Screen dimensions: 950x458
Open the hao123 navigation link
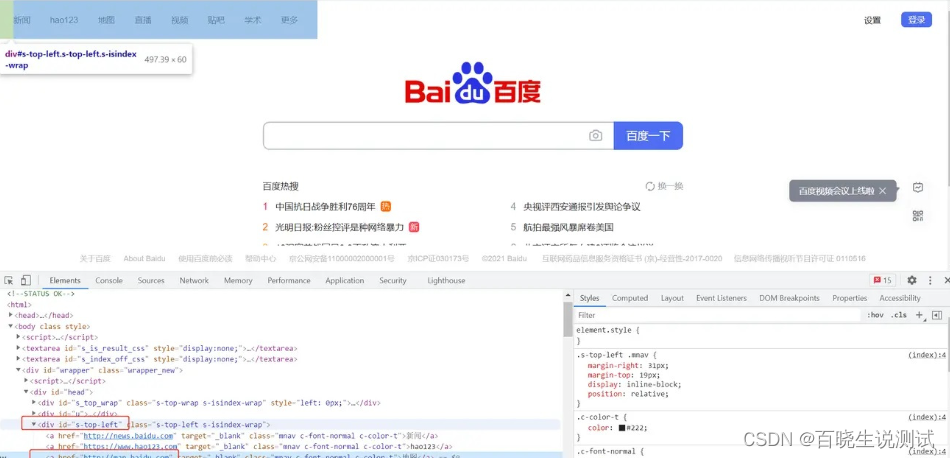(x=64, y=20)
